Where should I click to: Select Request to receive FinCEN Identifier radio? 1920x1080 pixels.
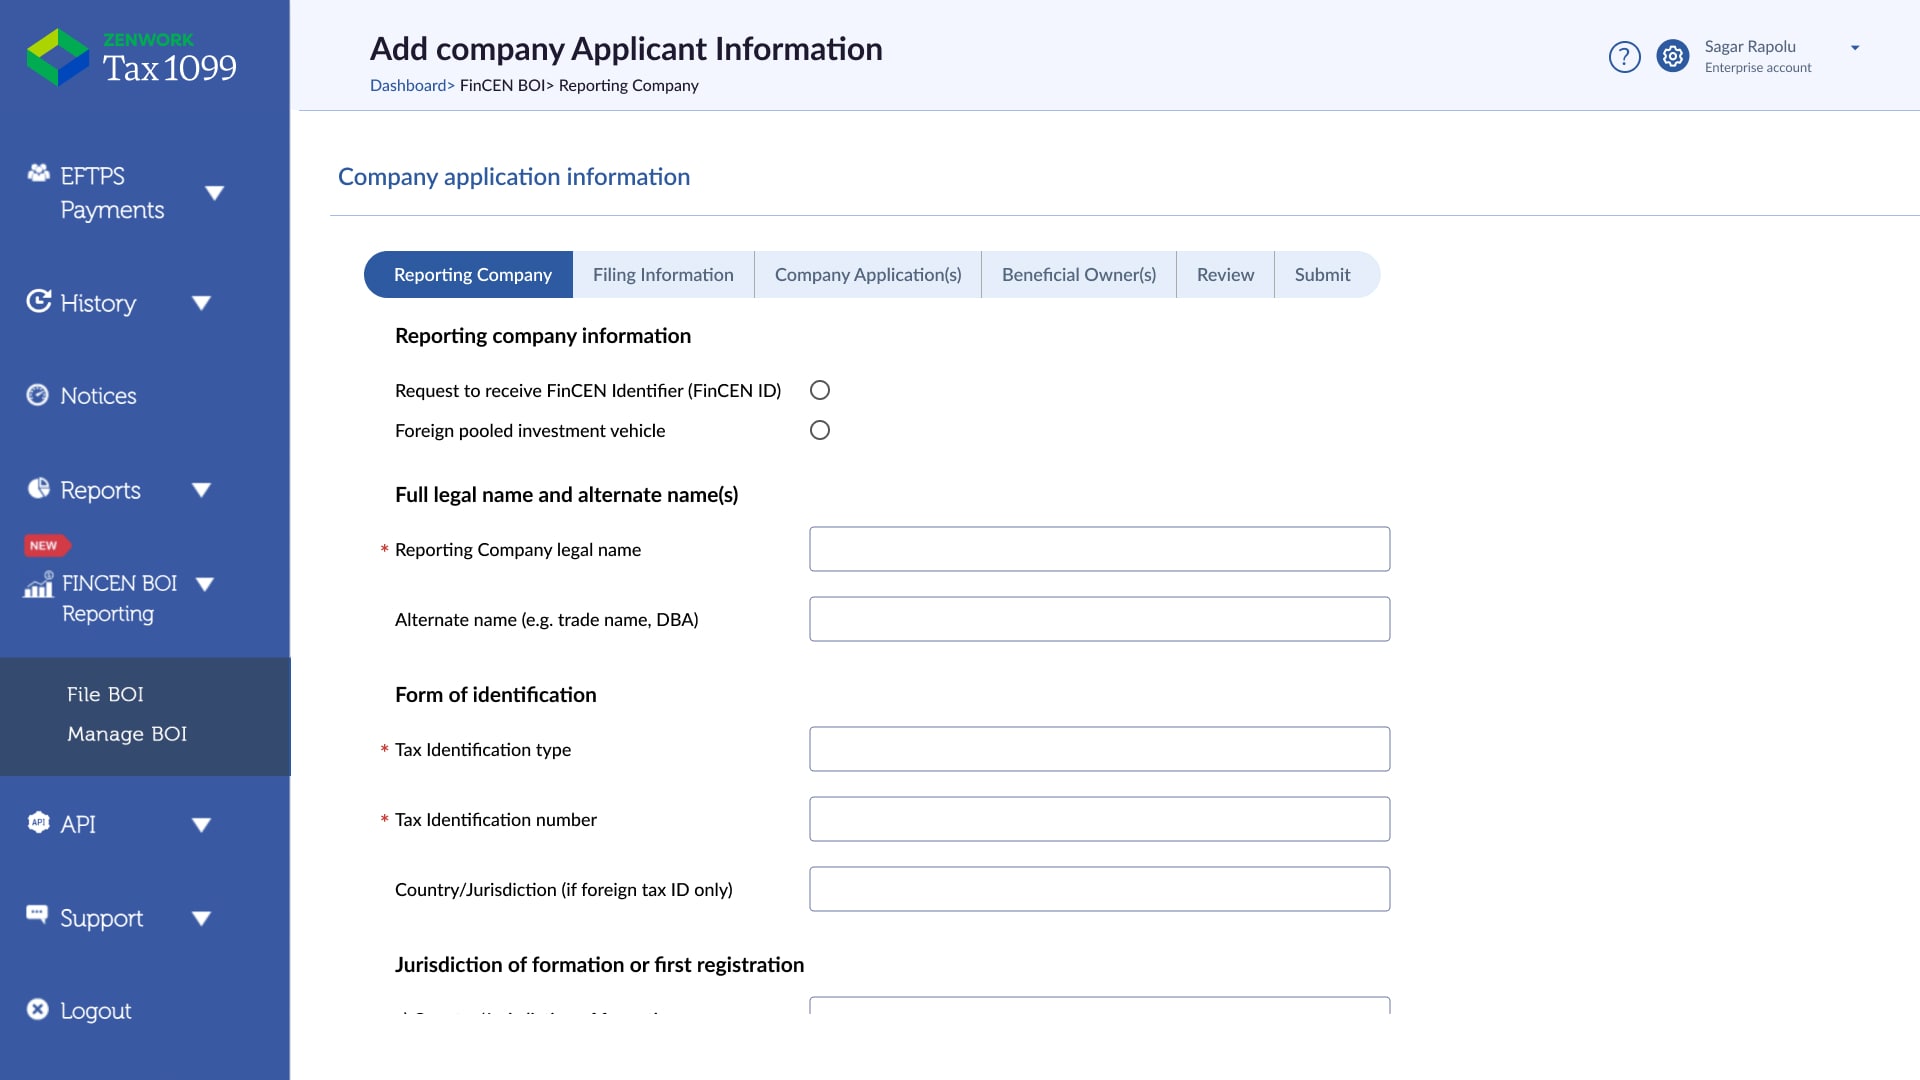820,390
